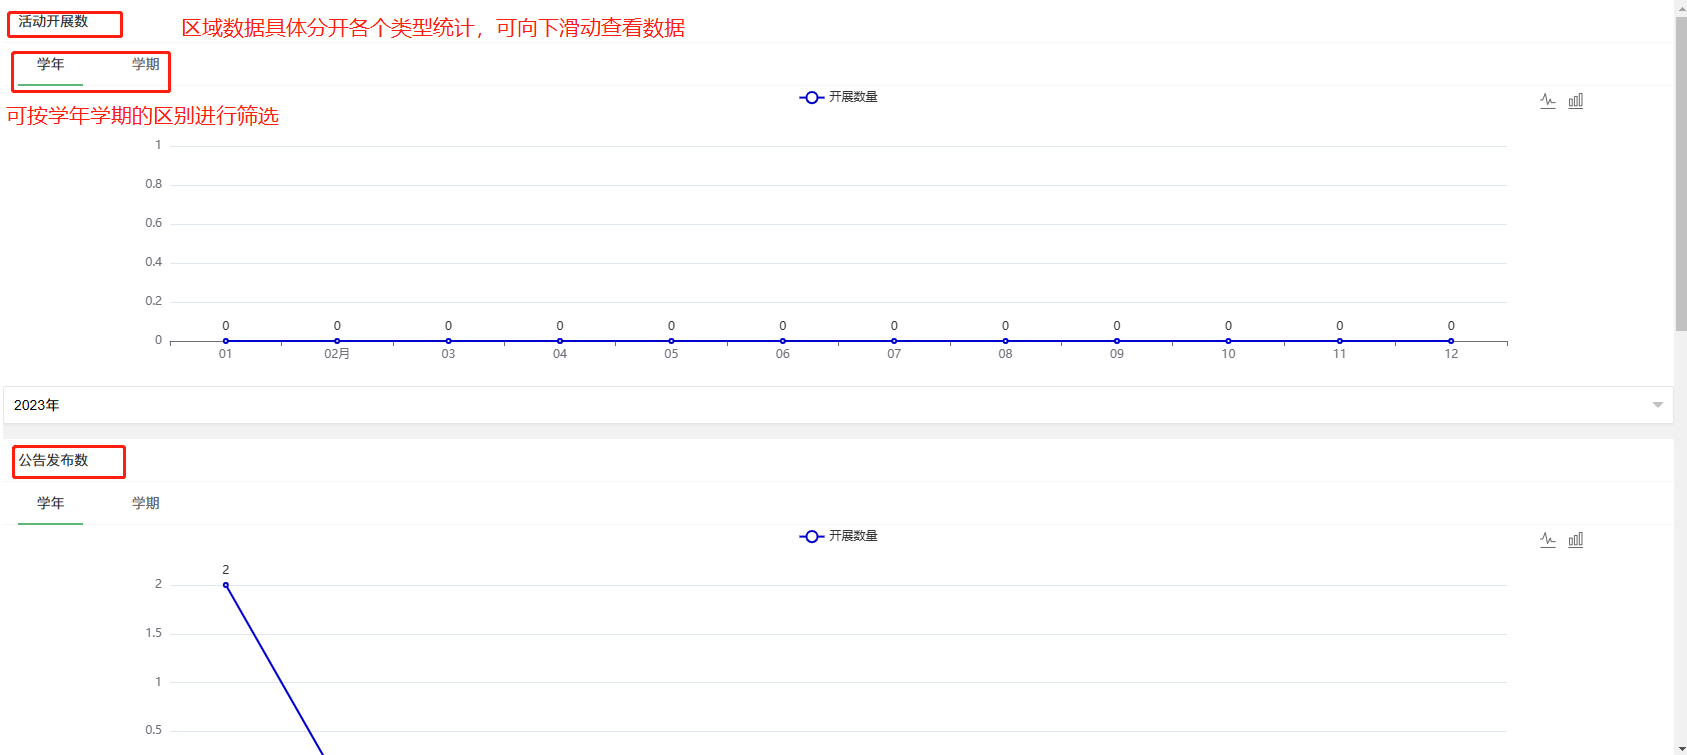Click data point for month 04 in activity chart
This screenshot has height=755, width=1687.
(x=560, y=341)
